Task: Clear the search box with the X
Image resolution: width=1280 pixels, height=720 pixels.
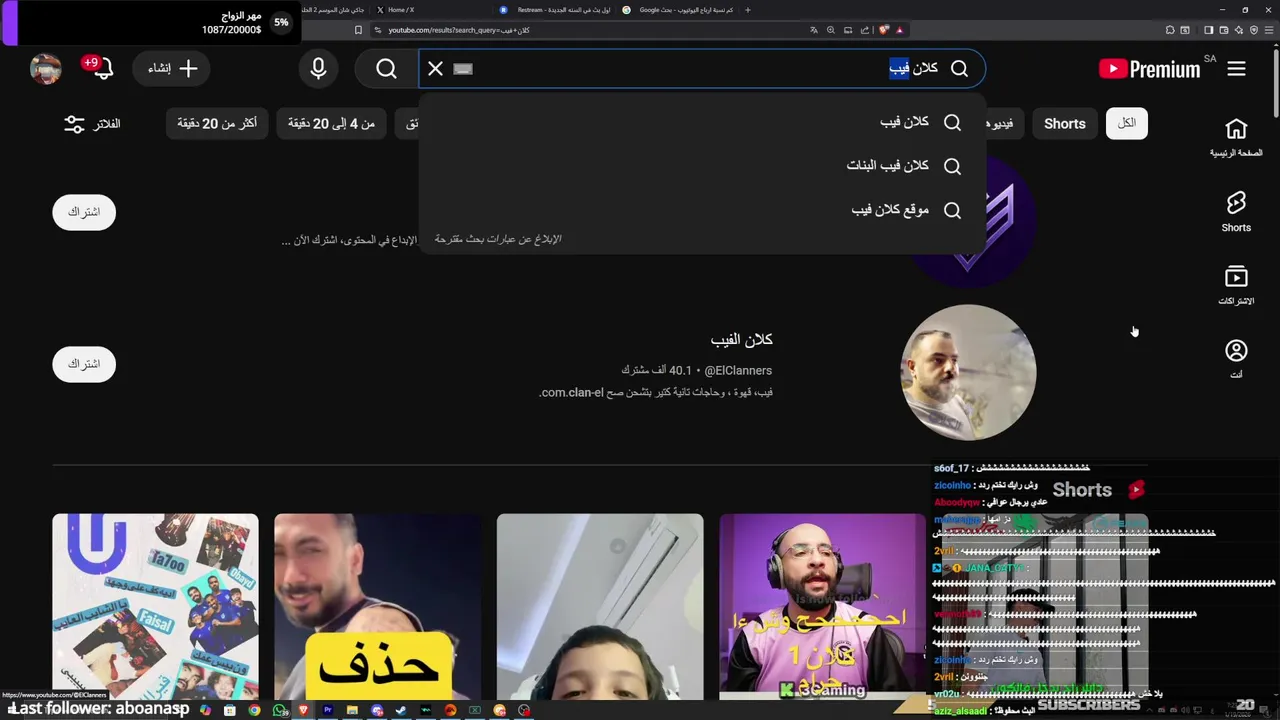Action: (435, 69)
